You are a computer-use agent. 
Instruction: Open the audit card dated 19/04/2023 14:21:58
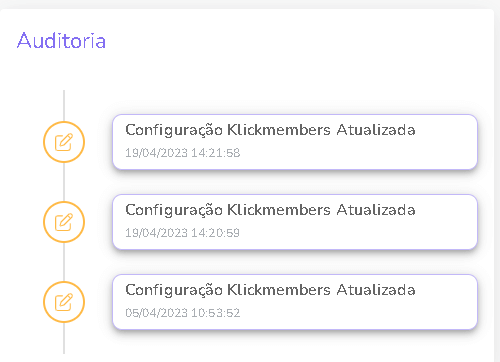295,142
